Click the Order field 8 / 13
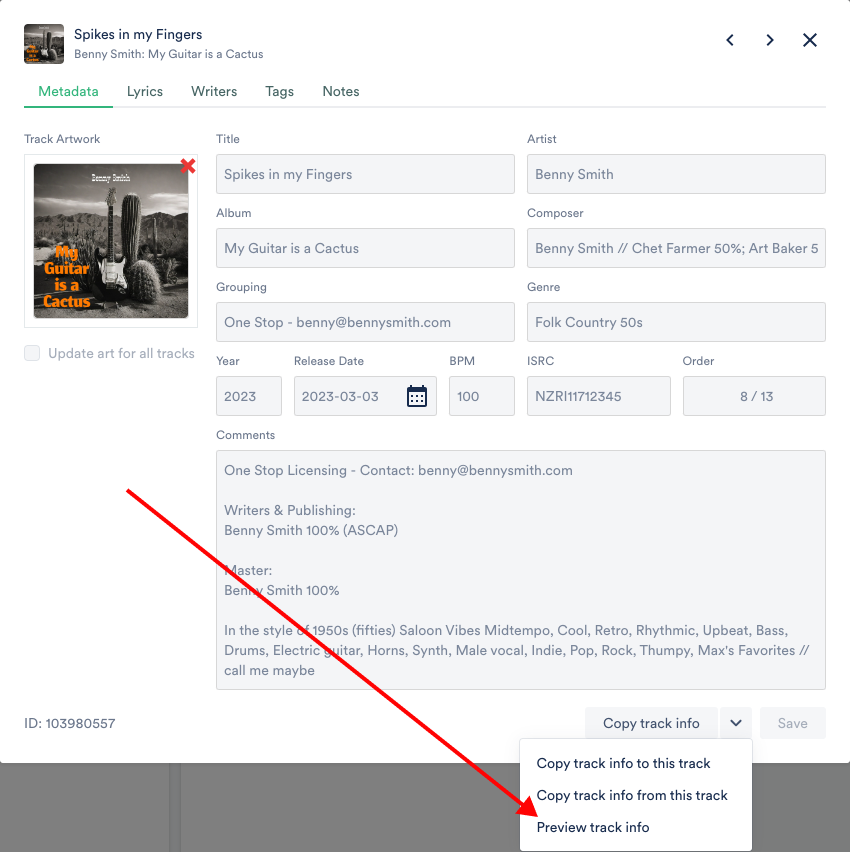This screenshot has height=852, width=850. pyautogui.click(x=754, y=396)
